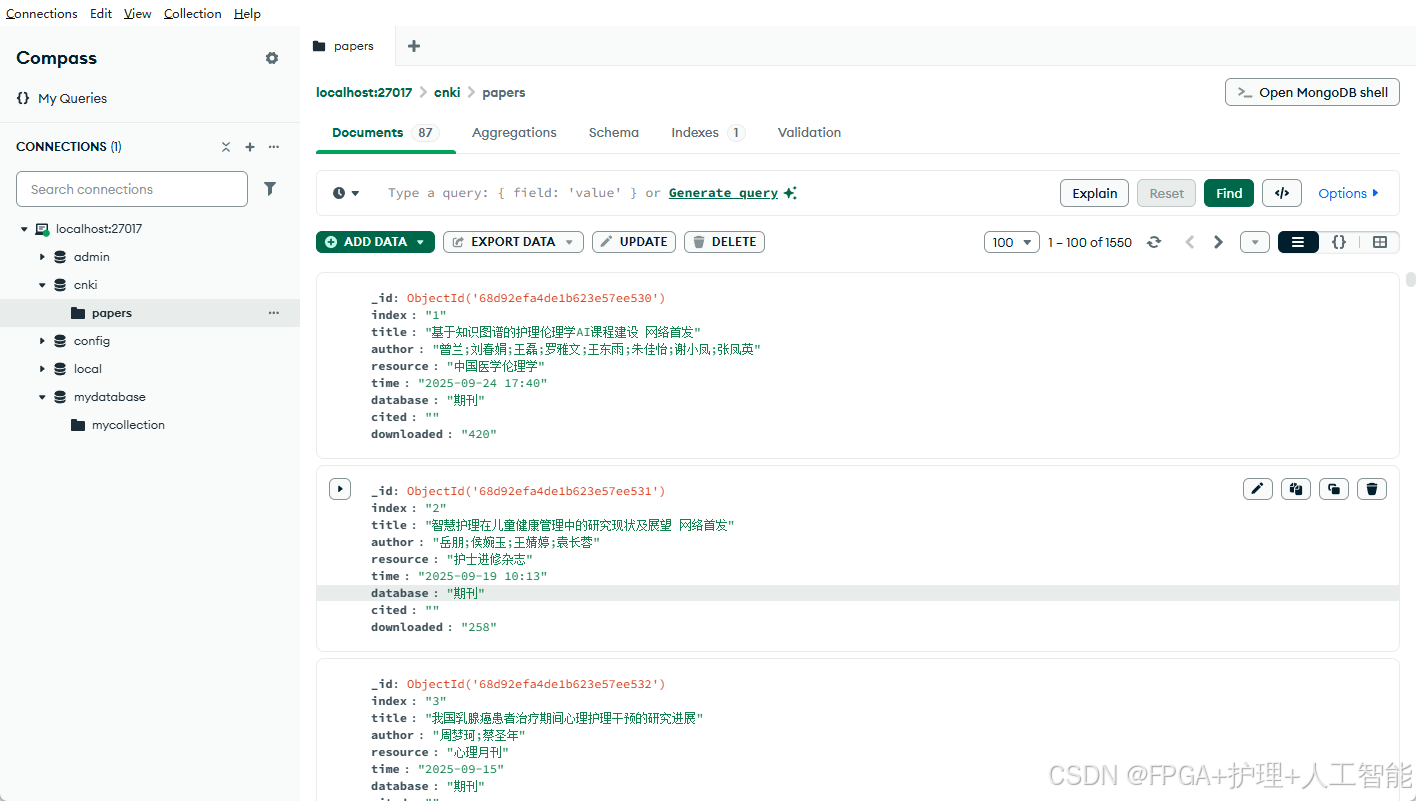Viewport: 1416px width, 801px height.
Task: Switch to table view of documents
Action: [x=1380, y=242]
